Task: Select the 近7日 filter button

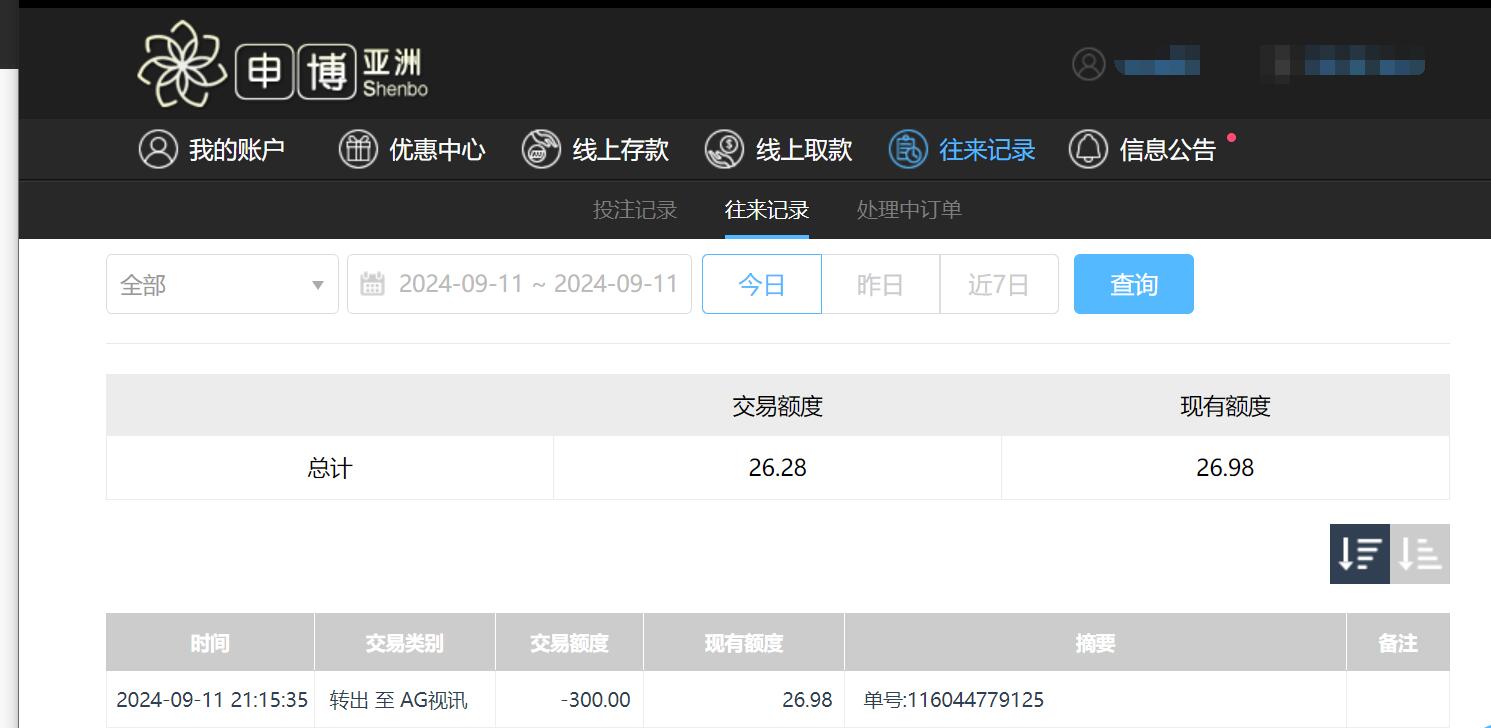Action: tap(999, 283)
